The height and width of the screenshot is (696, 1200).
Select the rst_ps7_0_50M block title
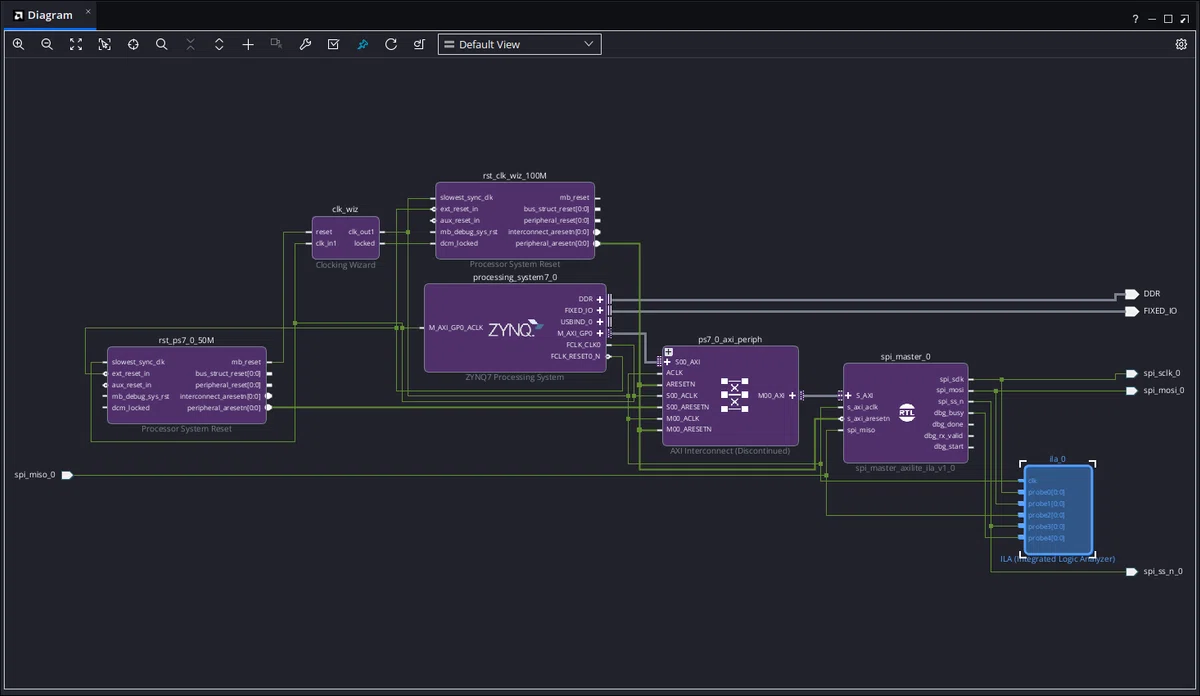tap(187, 341)
